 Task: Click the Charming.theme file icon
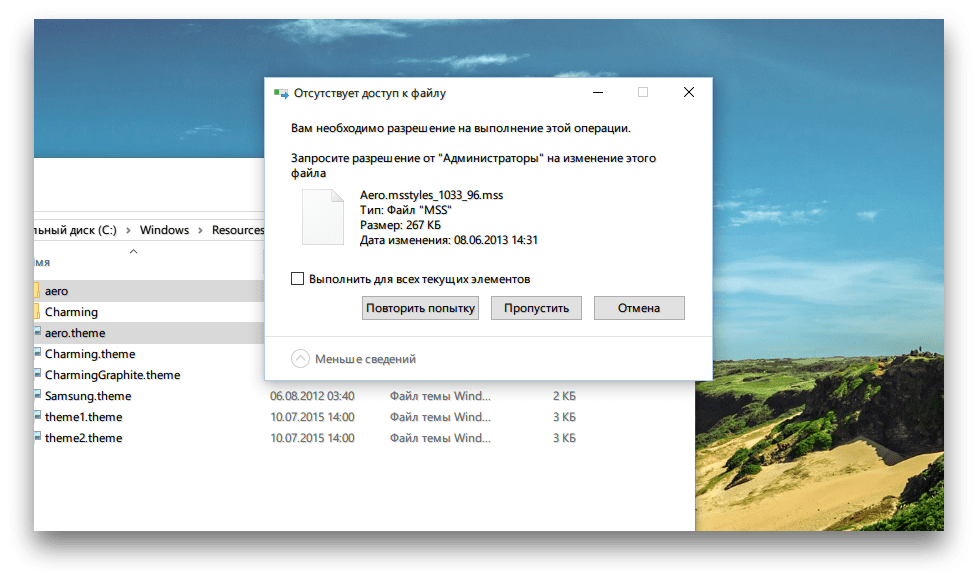tap(37, 354)
